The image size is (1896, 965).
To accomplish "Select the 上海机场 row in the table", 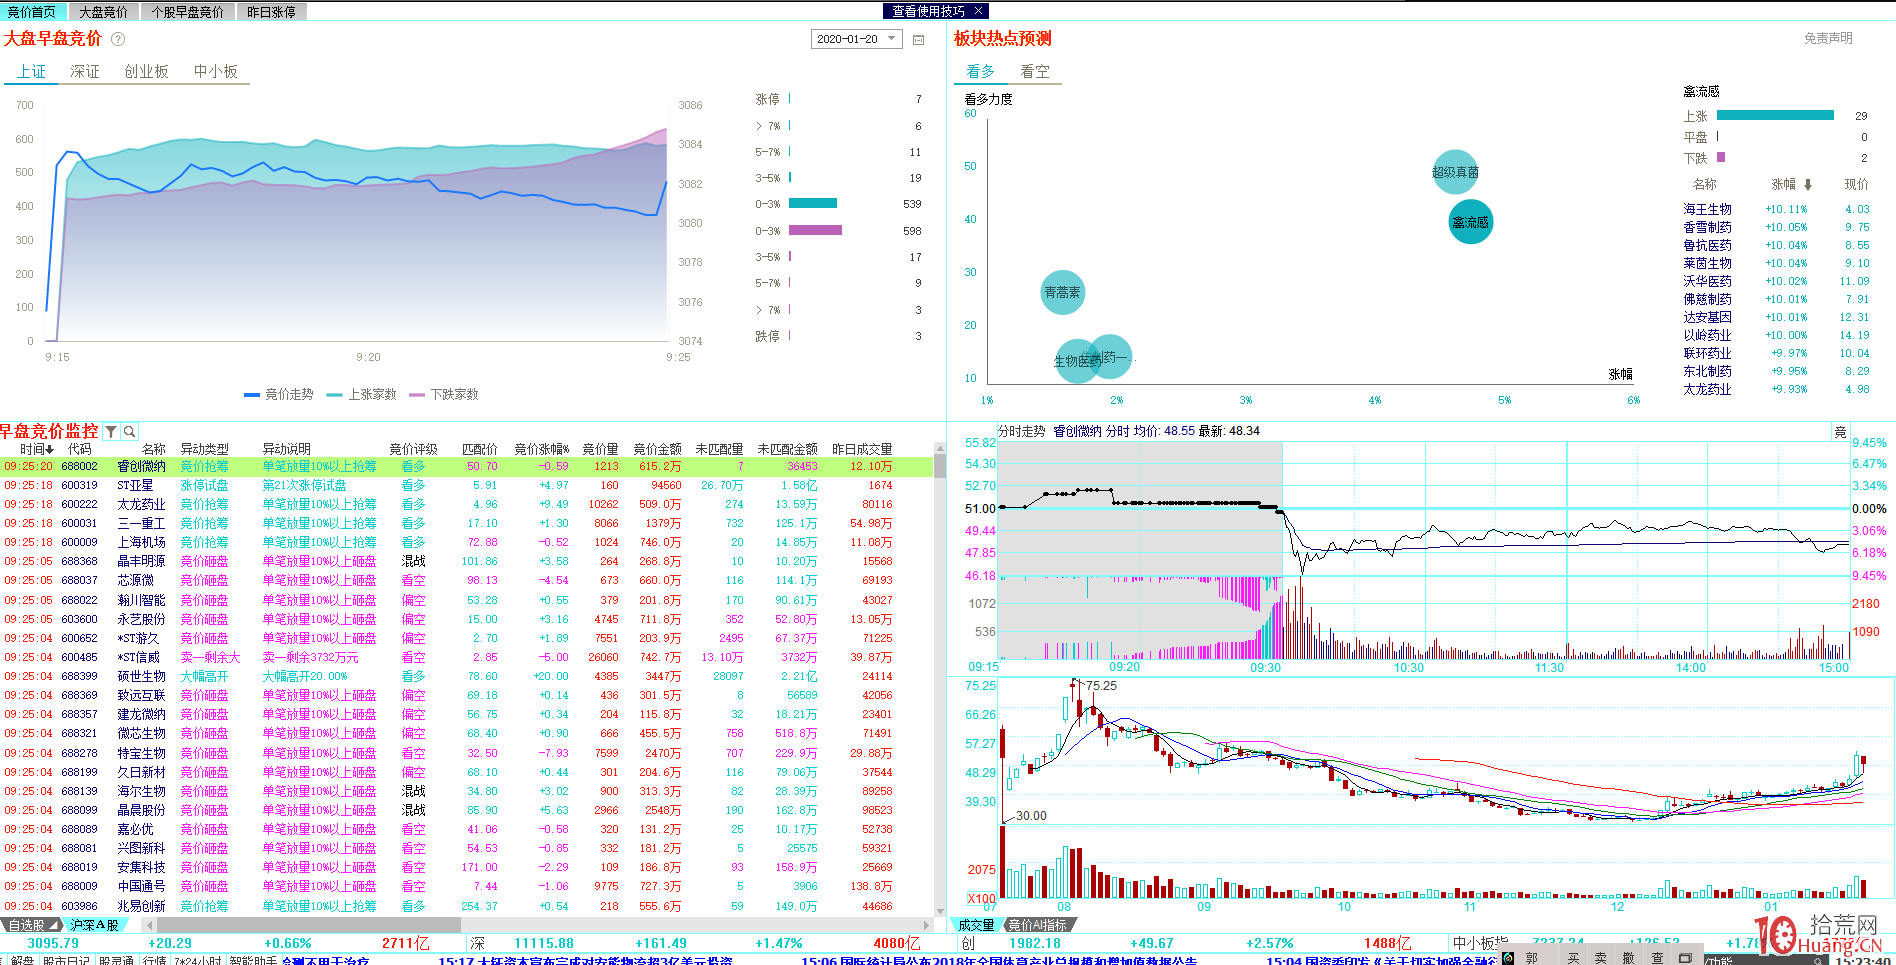I will coord(467,542).
